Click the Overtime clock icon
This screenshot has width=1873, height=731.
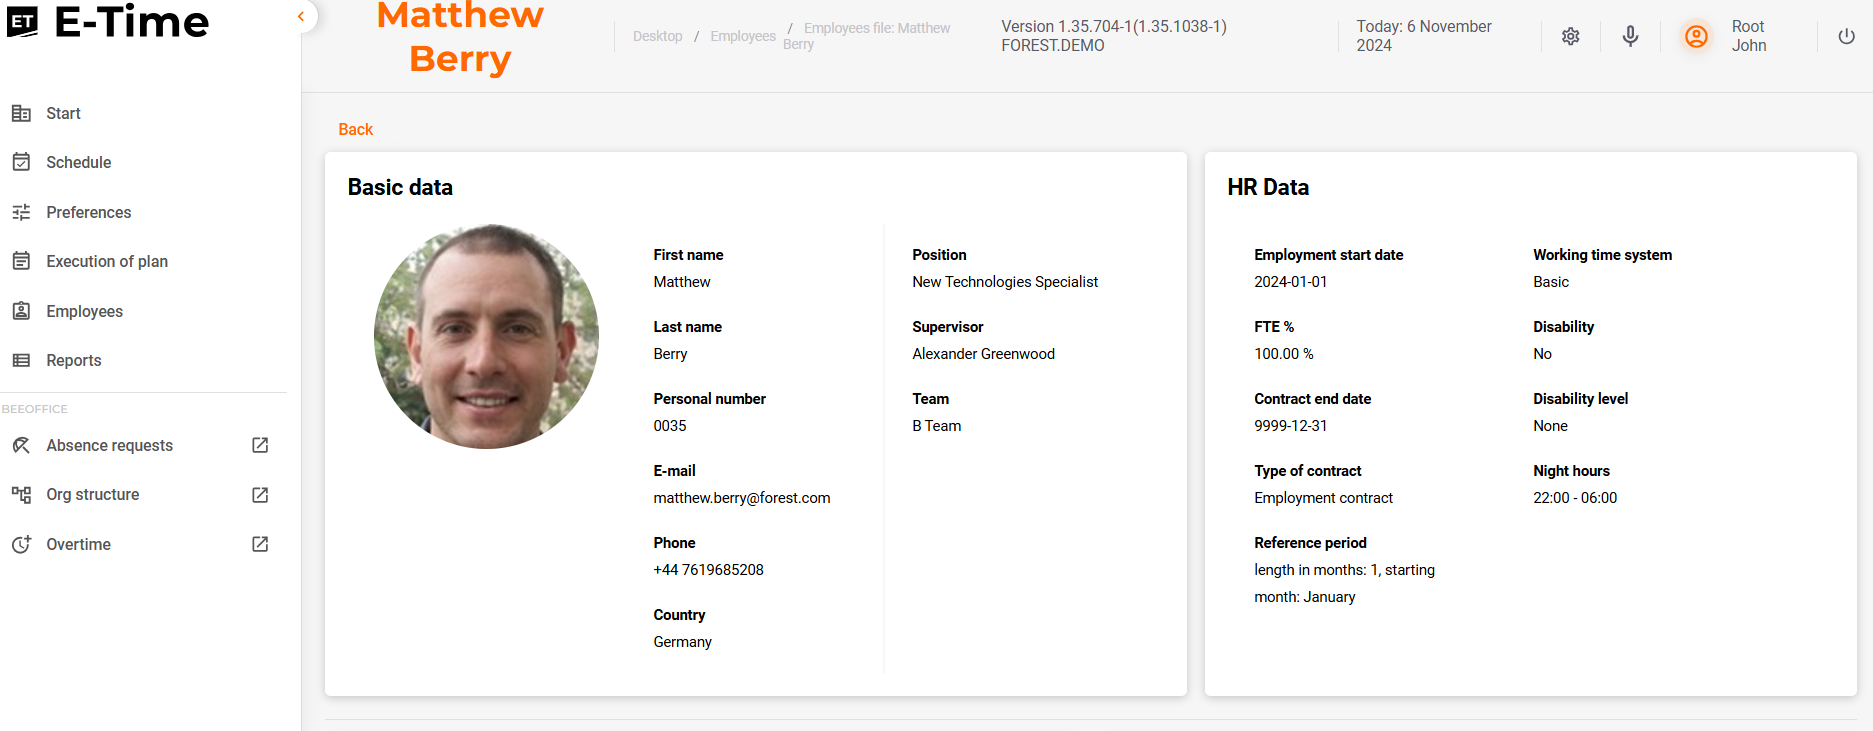pyautogui.click(x=21, y=544)
